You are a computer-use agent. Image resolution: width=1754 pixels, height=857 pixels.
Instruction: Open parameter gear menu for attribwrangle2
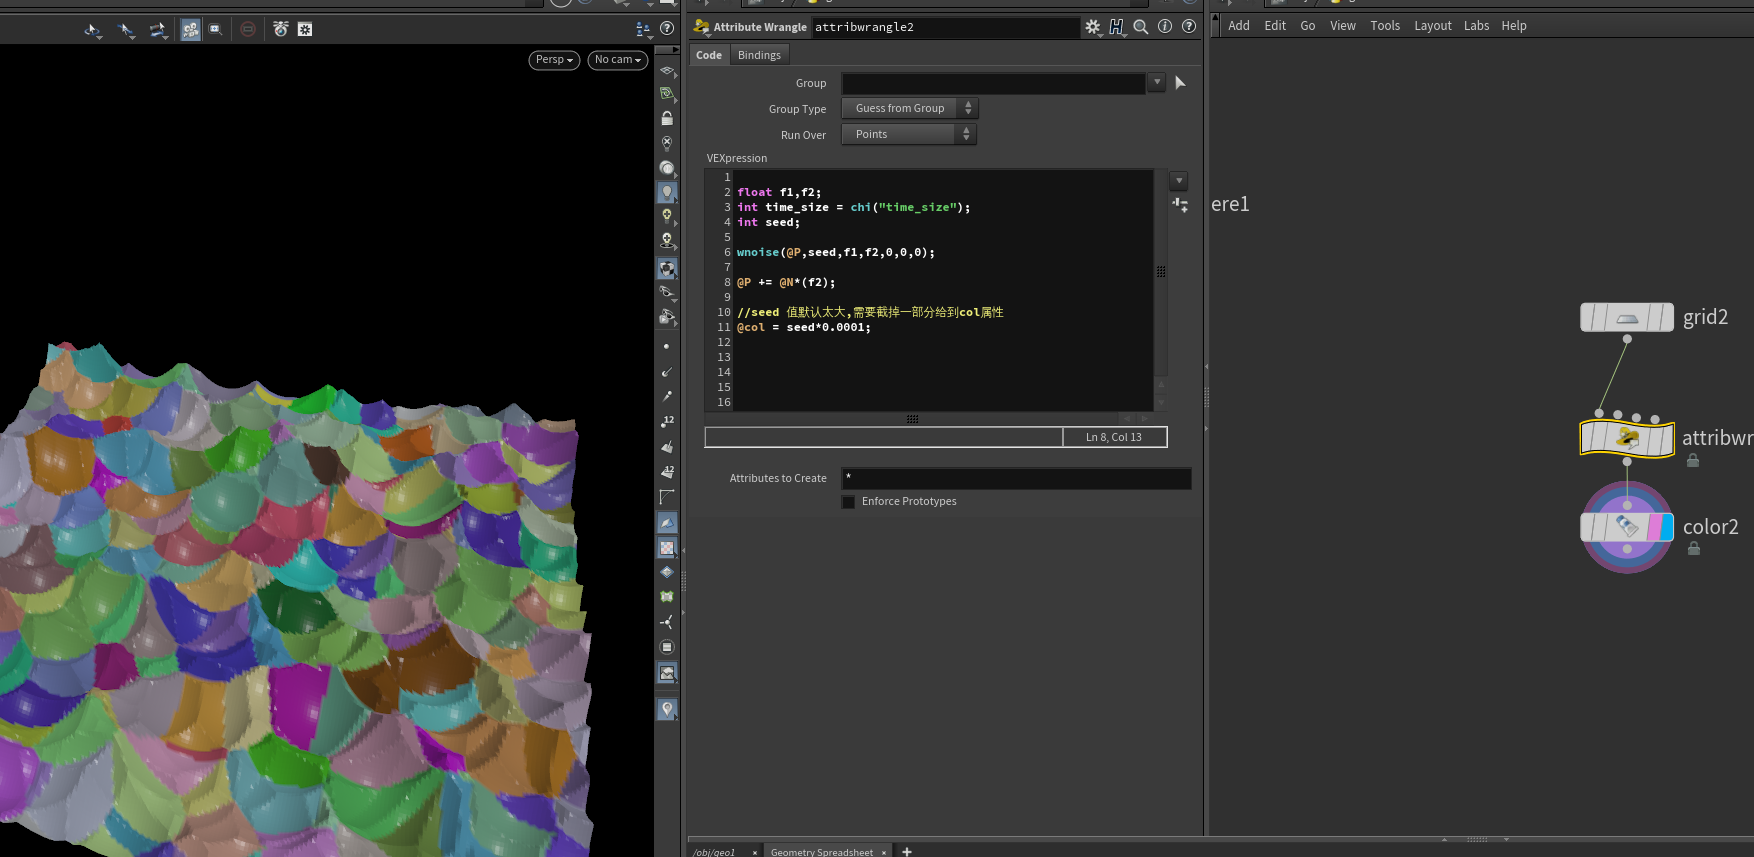1092,27
